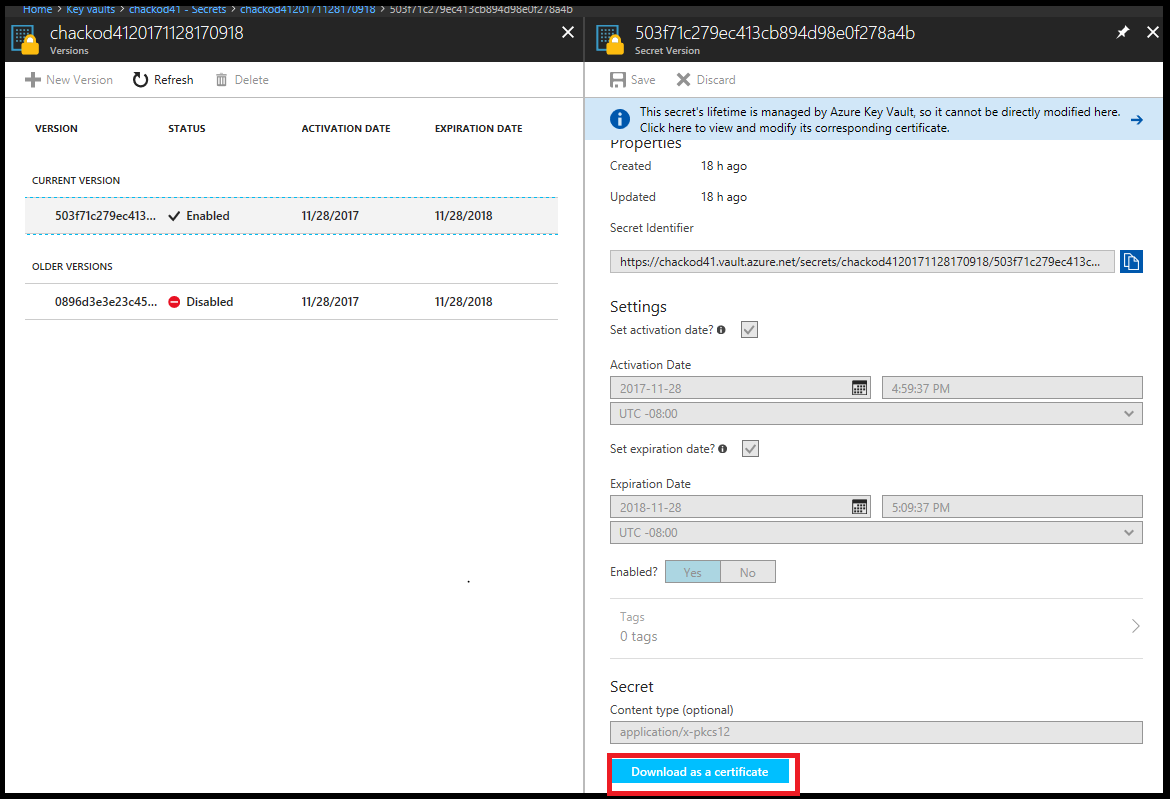Click the Save button label
Screen dimensions: 1170x799
(642, 80)
